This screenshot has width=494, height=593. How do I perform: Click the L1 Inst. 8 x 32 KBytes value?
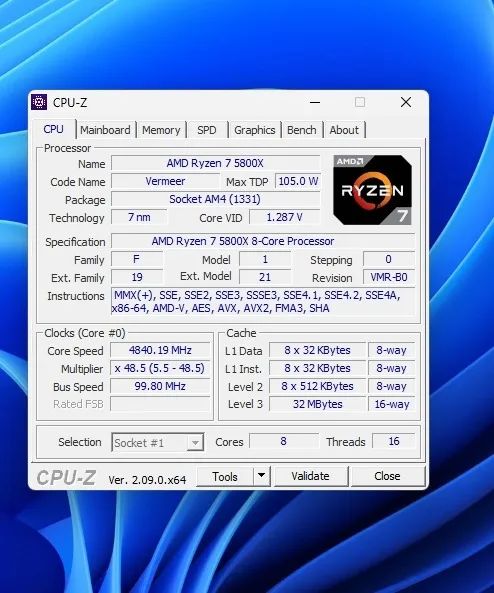pyautogui.click(x=317, y=368)
